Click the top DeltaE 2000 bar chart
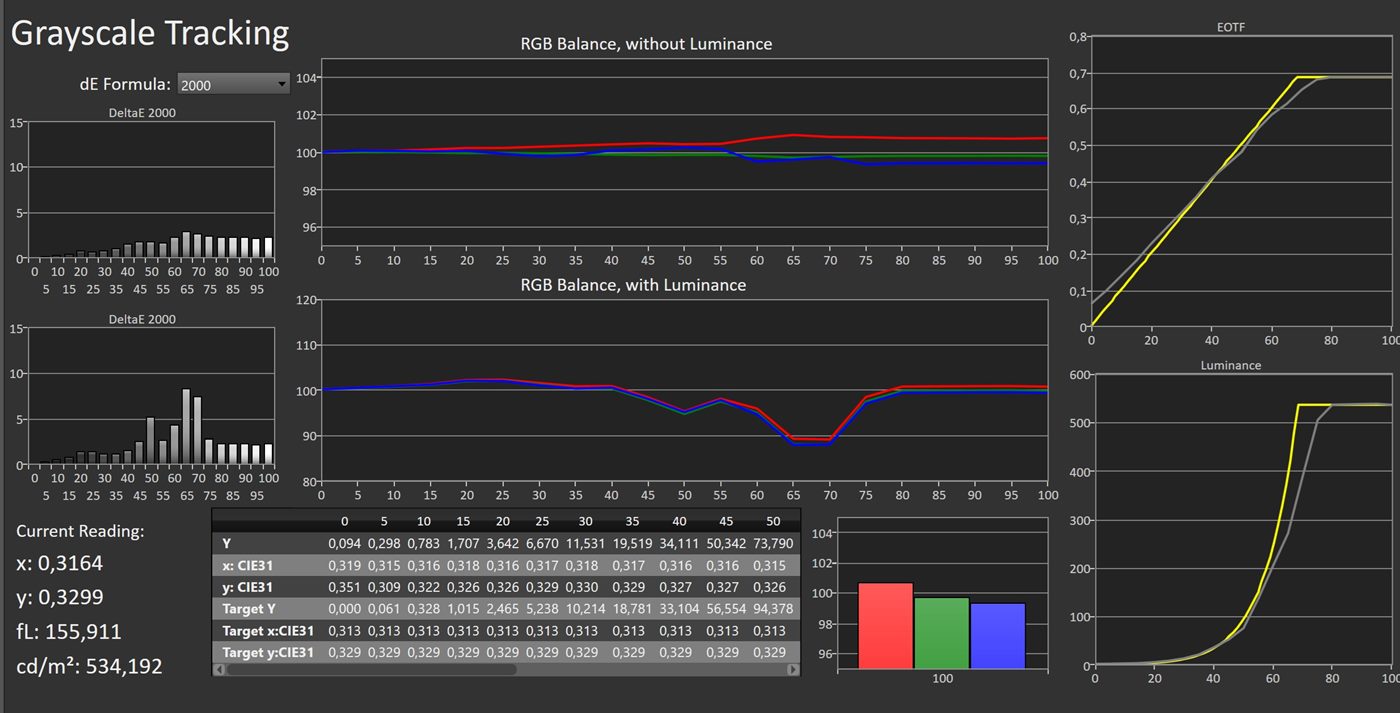 point(151,190)
